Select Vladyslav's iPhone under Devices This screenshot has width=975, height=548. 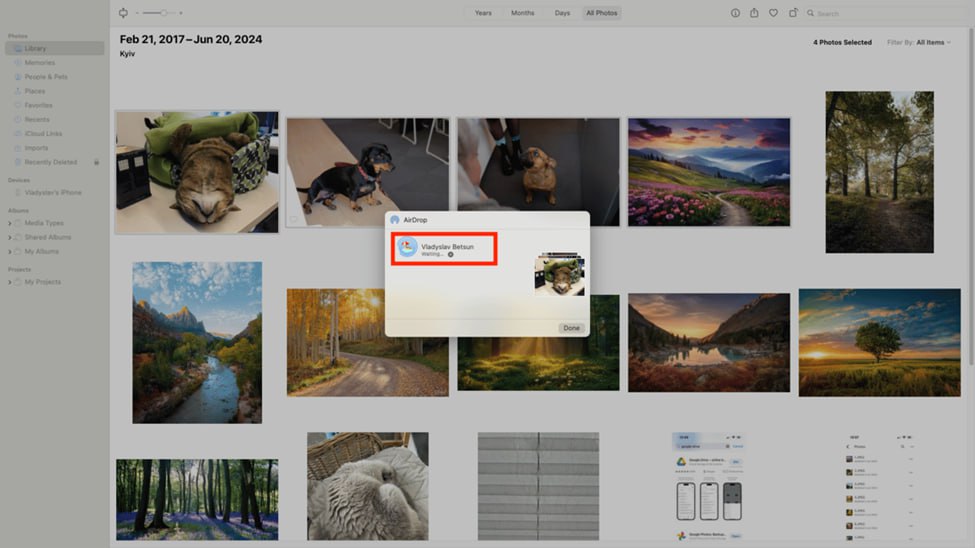(x=52, y=193)
